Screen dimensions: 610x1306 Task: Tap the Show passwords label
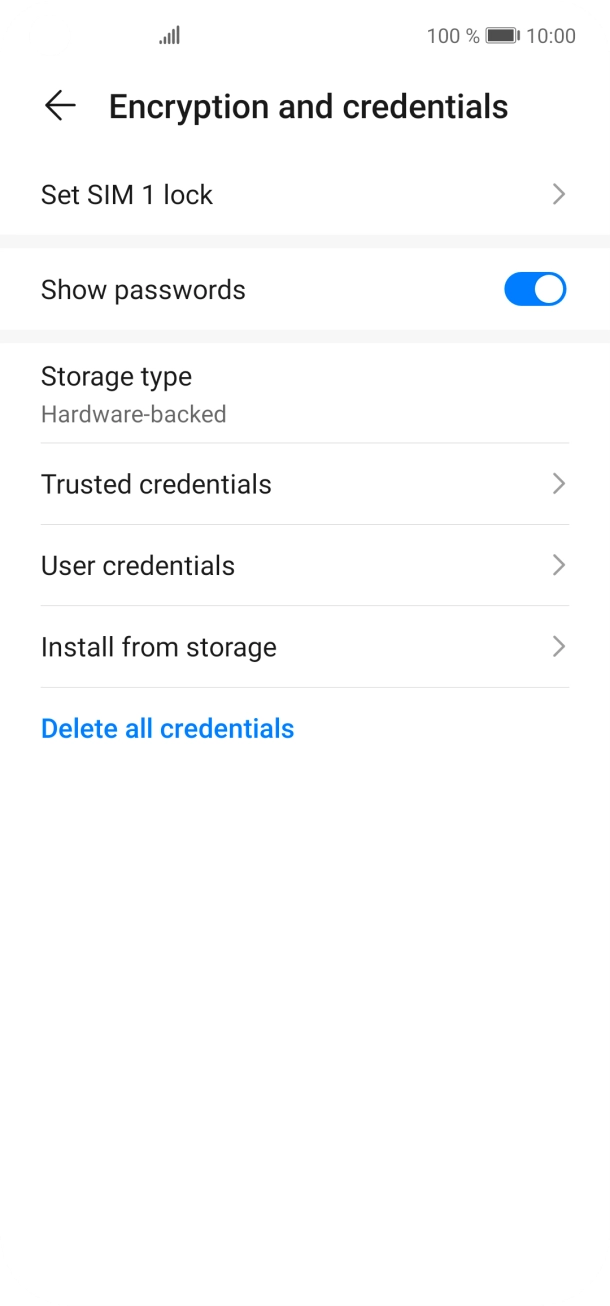click(143, 290)
